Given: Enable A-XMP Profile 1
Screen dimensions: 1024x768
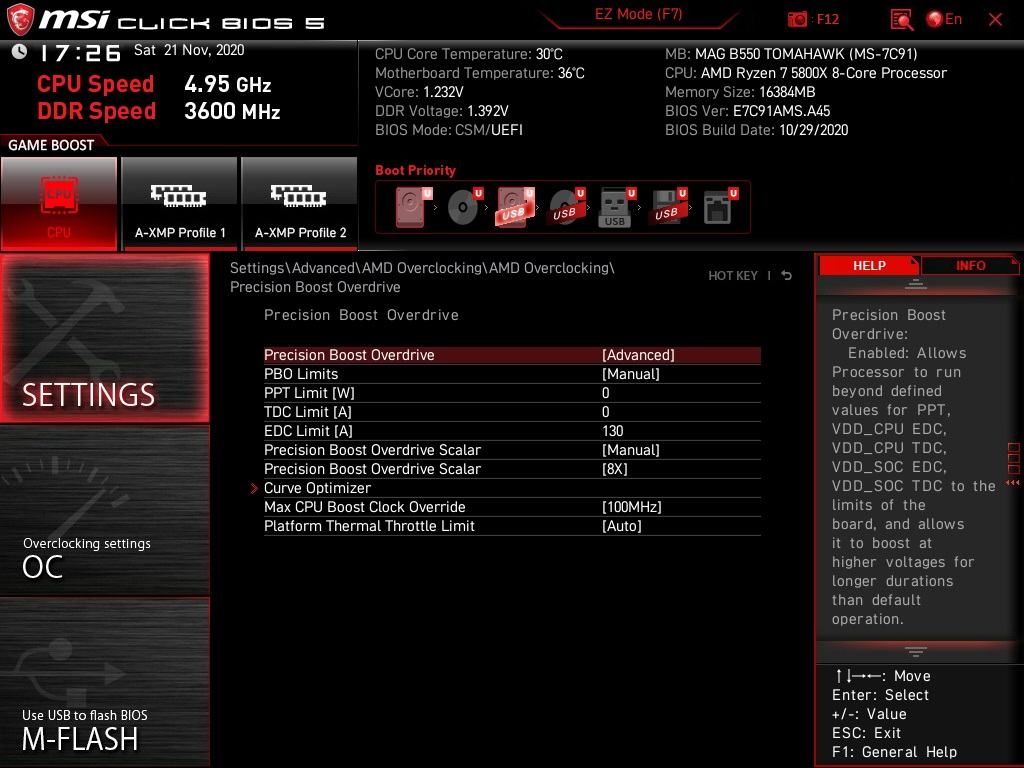Looking at the screenshot, I should tap(180, 203).
